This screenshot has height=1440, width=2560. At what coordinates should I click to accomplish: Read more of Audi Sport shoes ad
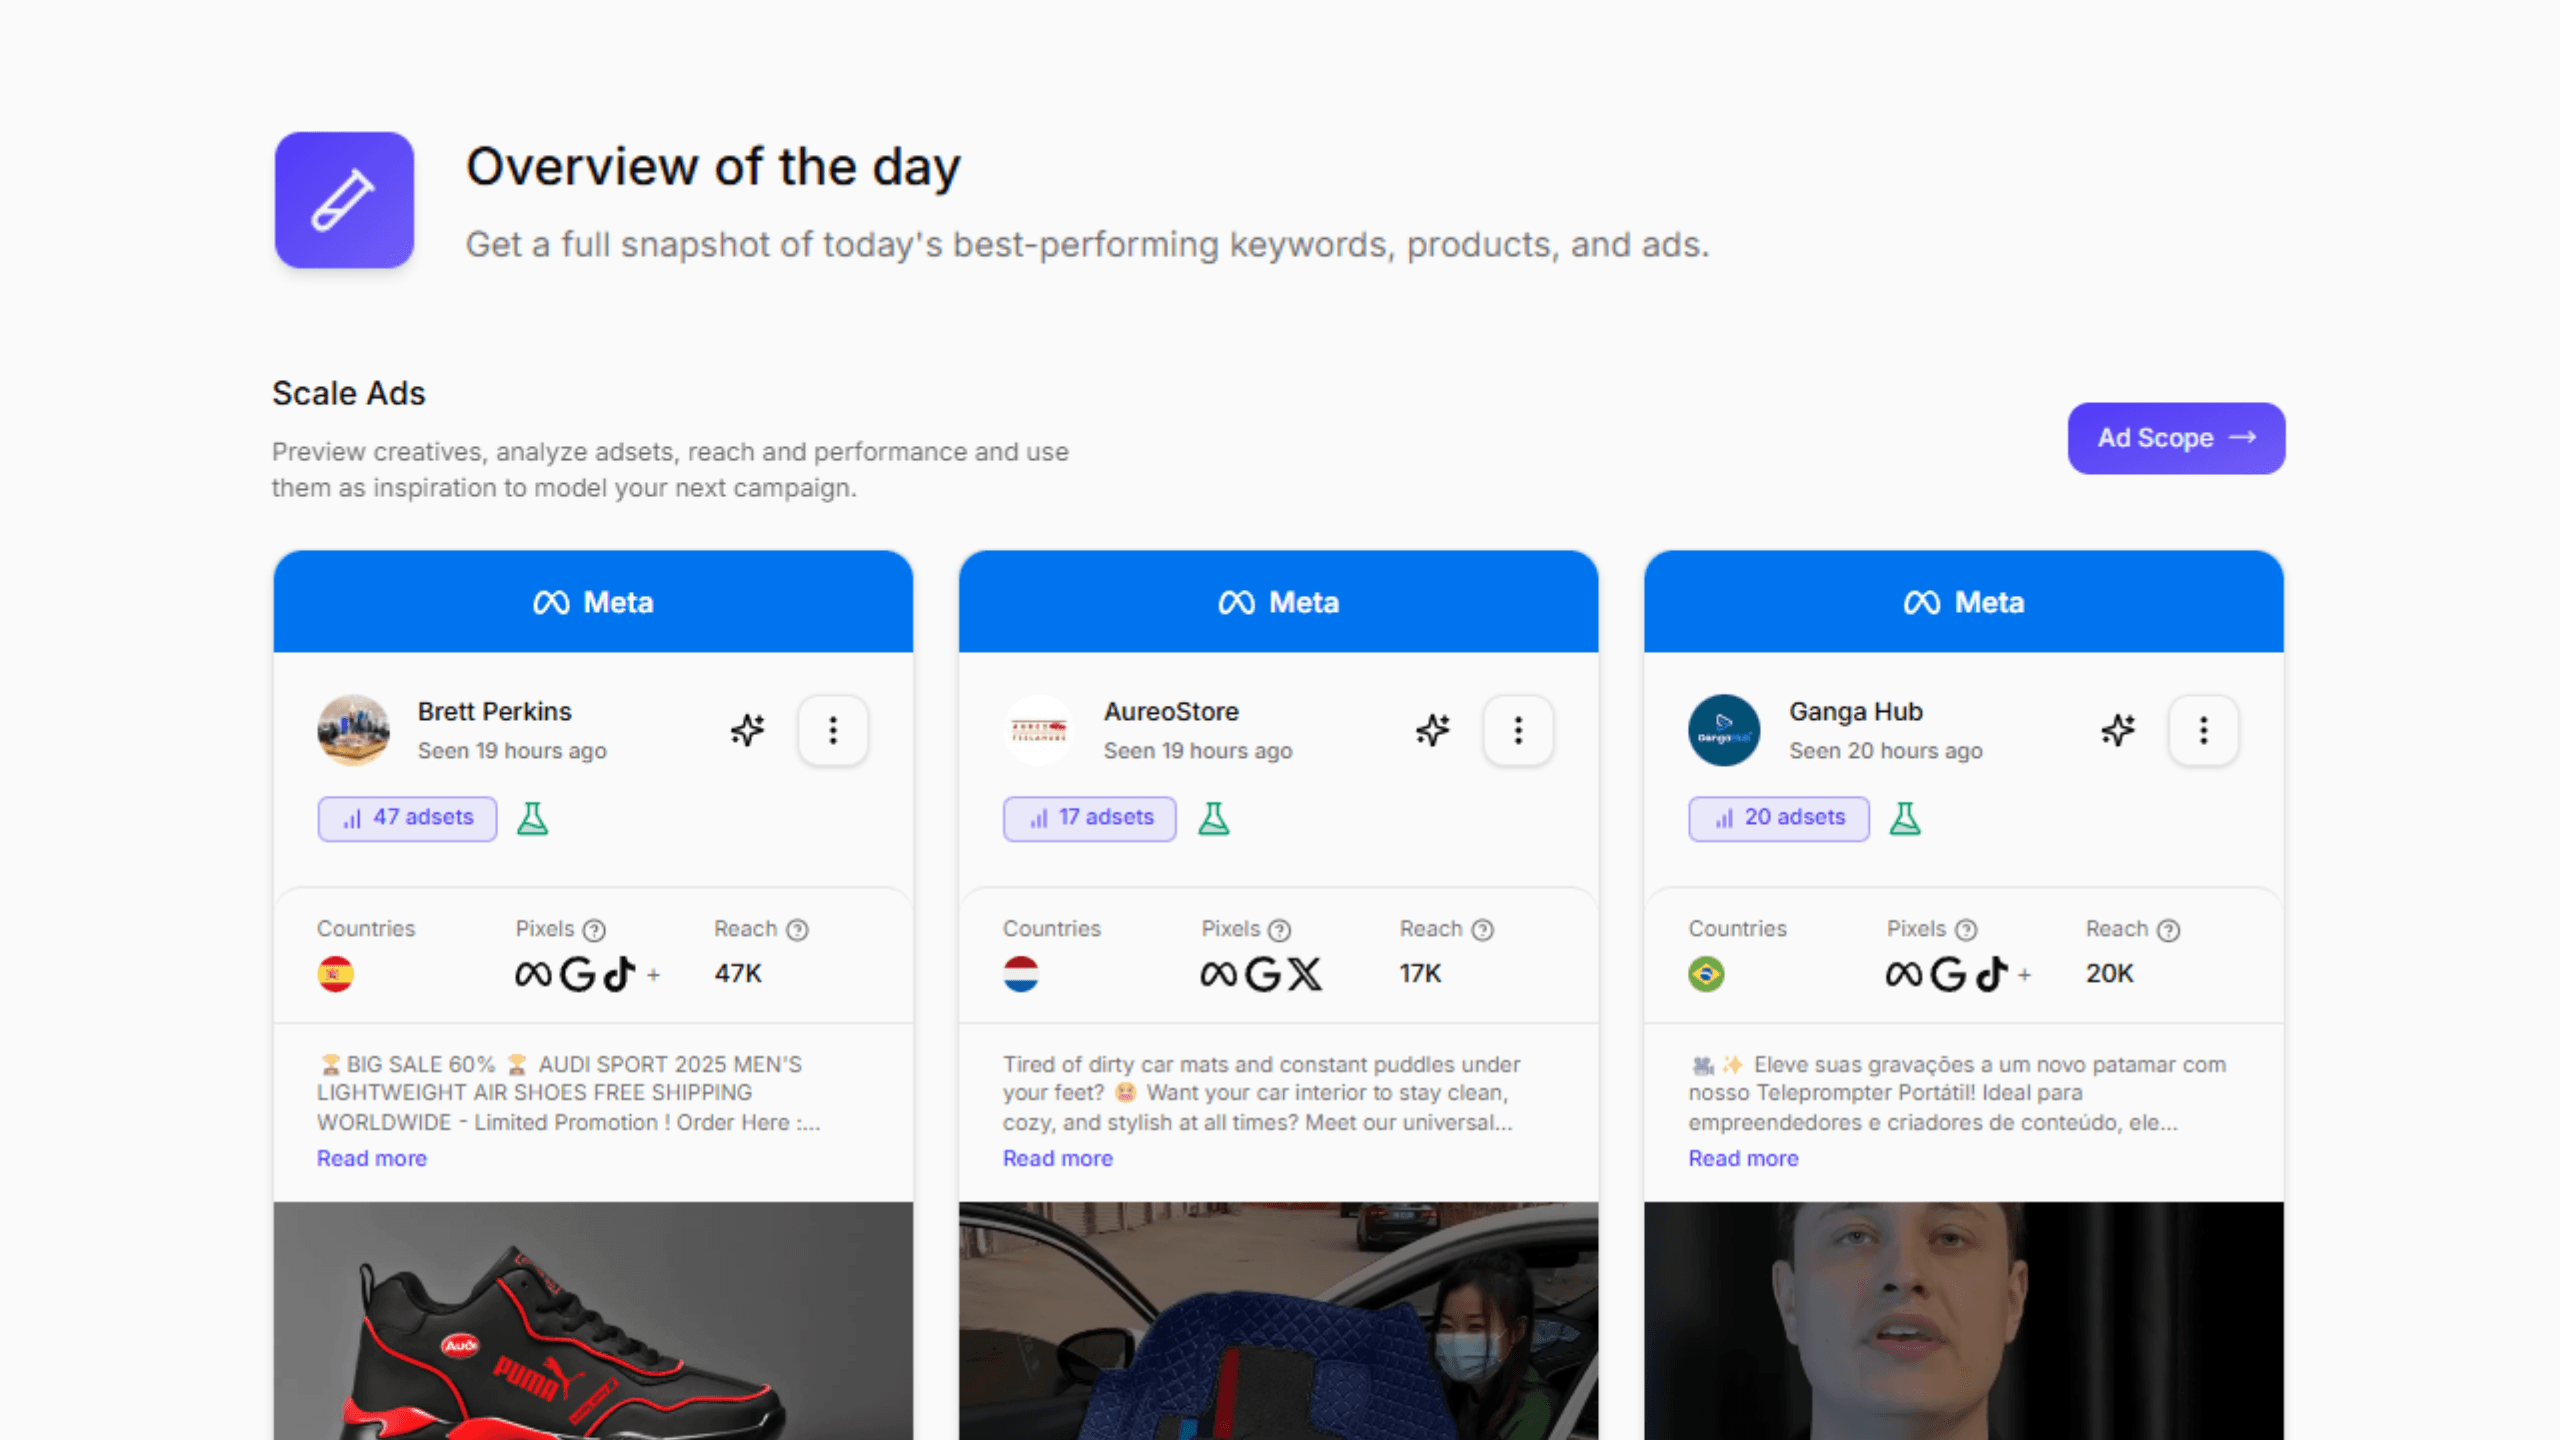pos(372,1158)
